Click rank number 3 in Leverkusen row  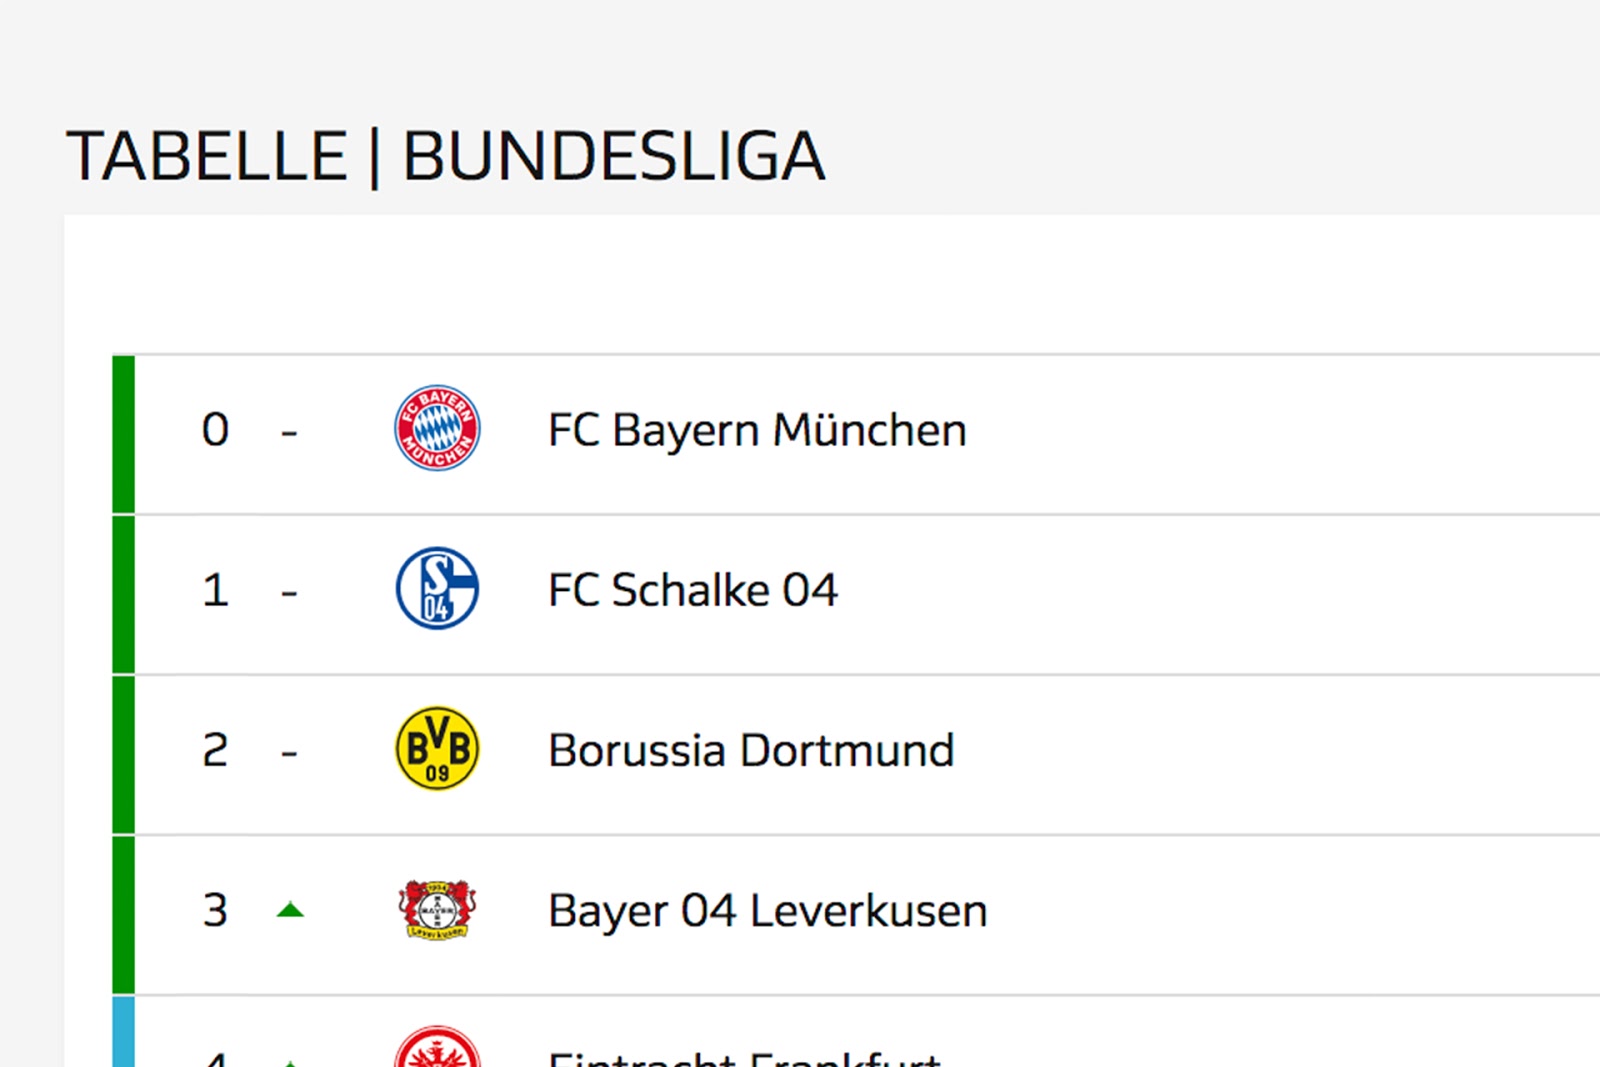pos(215,910)
